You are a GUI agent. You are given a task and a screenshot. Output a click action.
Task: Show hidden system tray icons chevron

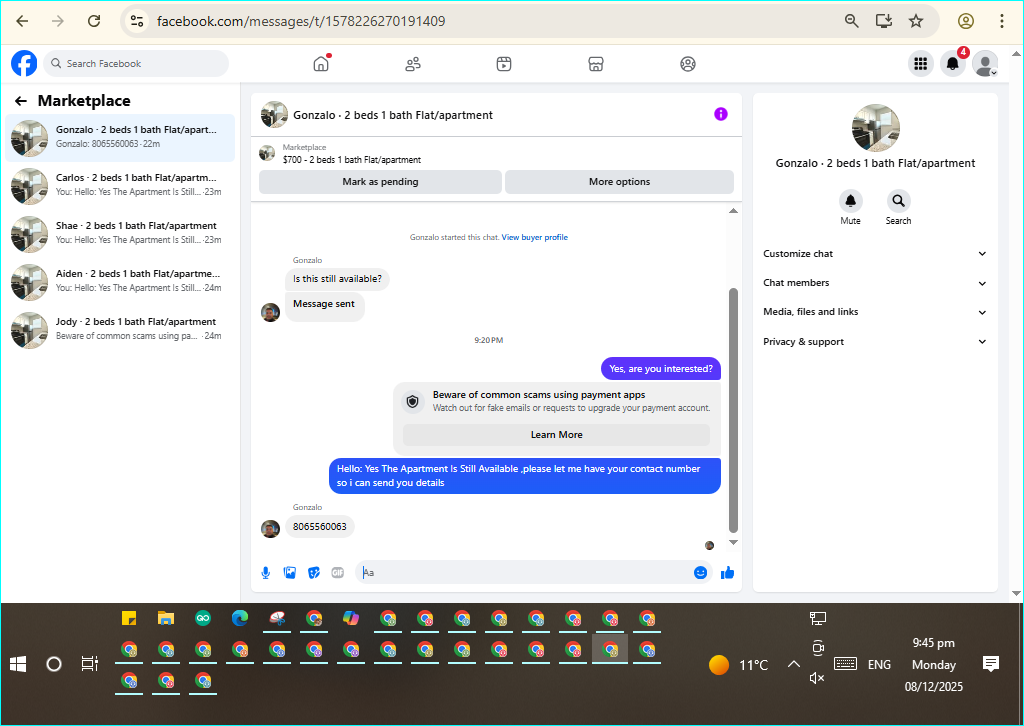pos(793,664)
